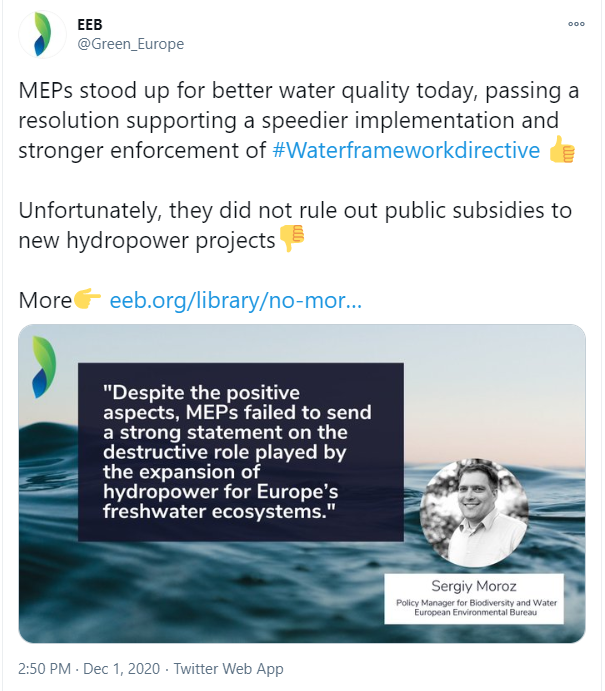
Task: Click the "Unfortunately, they did not" paragraph
Action: point(290,211)
